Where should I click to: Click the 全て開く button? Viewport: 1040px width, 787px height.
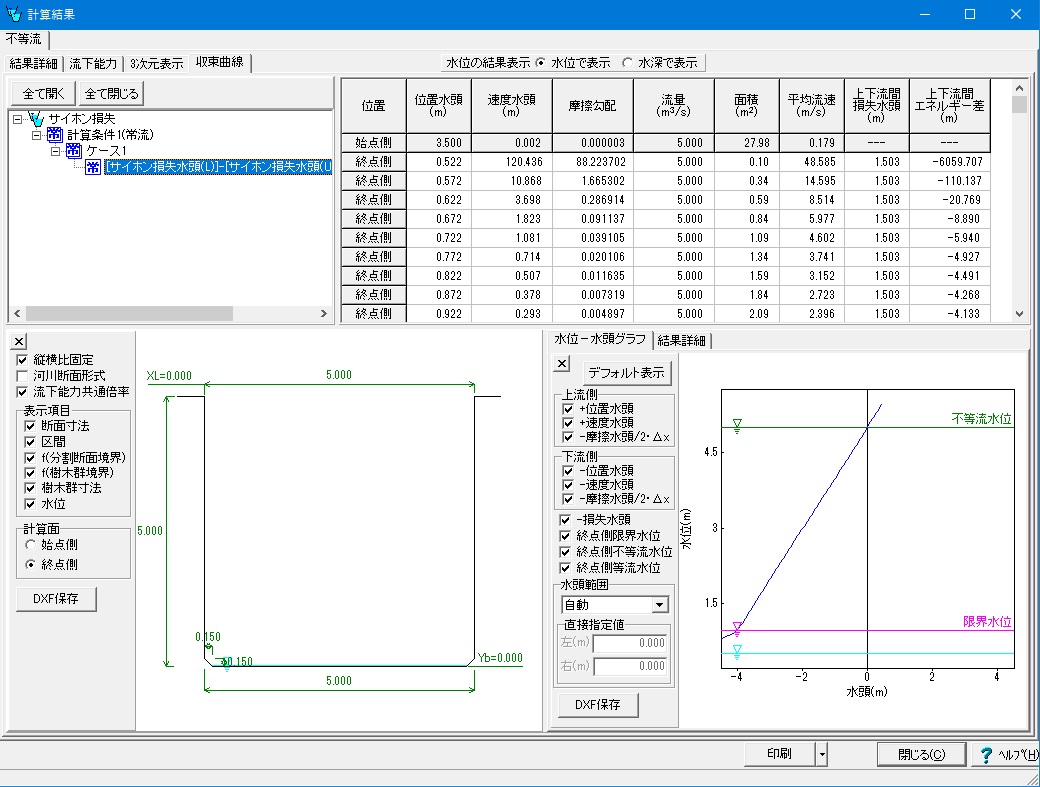tap(42, 94)
